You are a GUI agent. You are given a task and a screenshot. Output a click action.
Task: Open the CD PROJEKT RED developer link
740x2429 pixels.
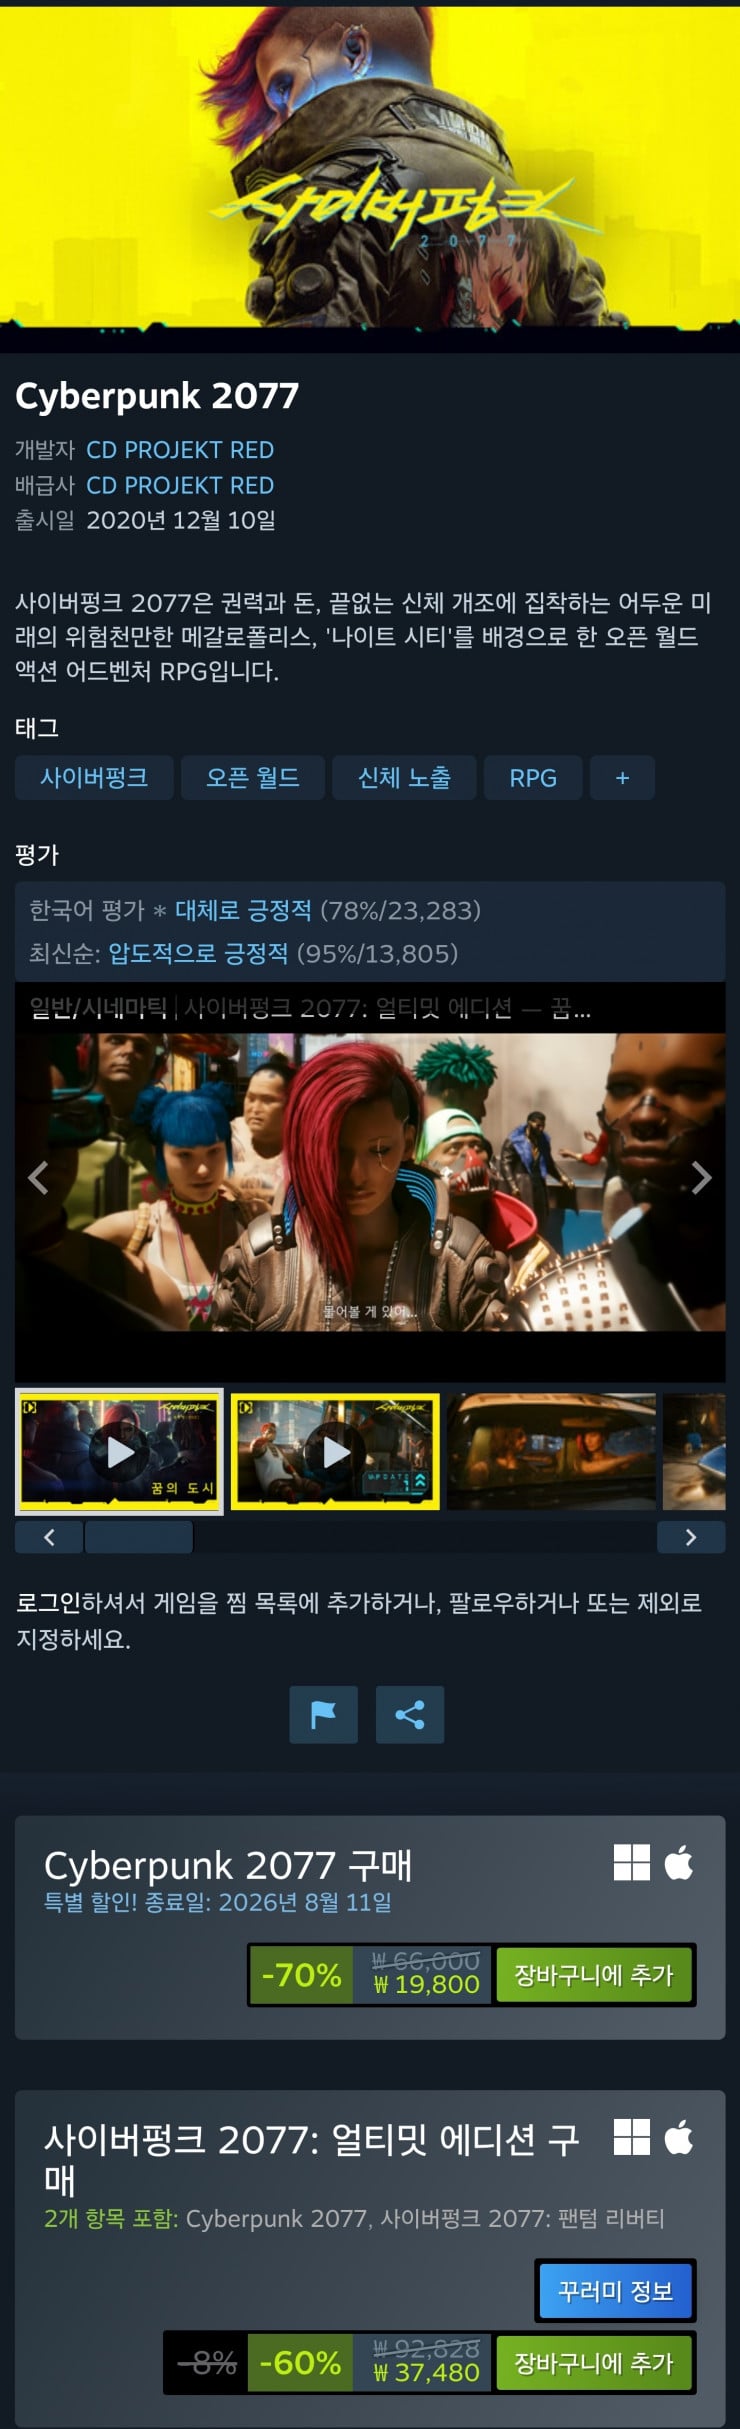pos(180,450)
